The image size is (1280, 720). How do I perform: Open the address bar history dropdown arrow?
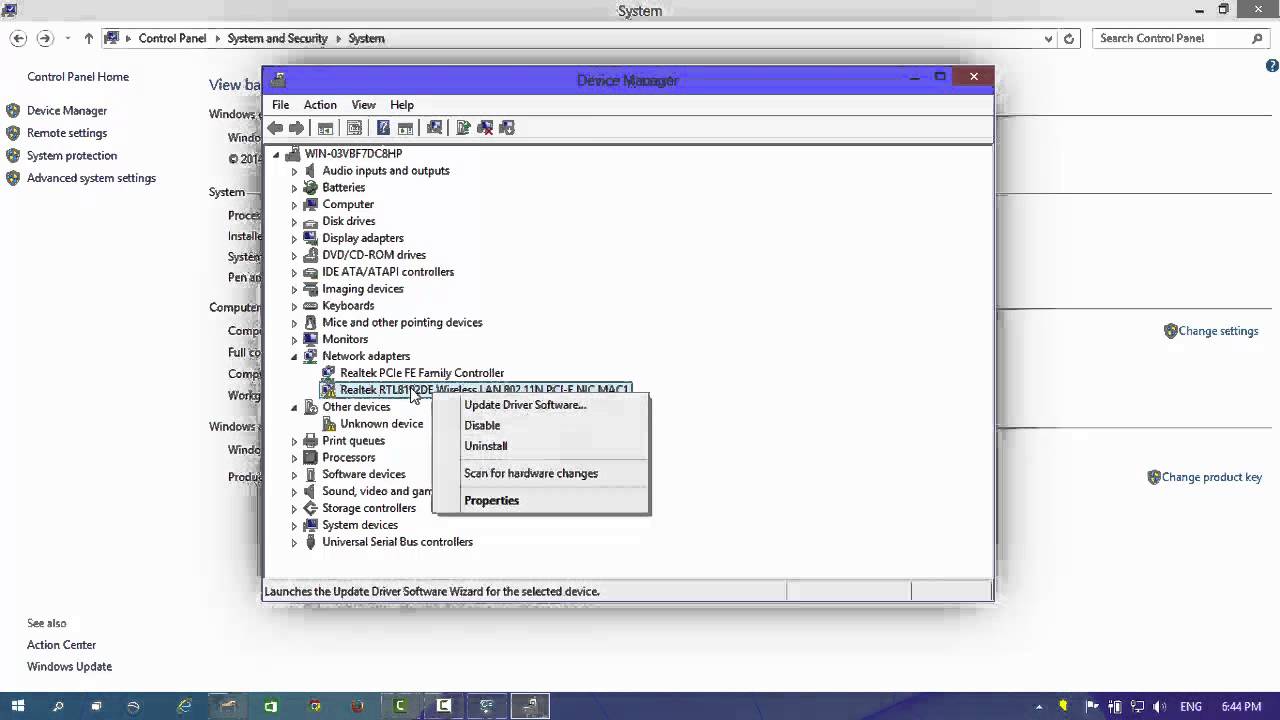[1048, 39]
